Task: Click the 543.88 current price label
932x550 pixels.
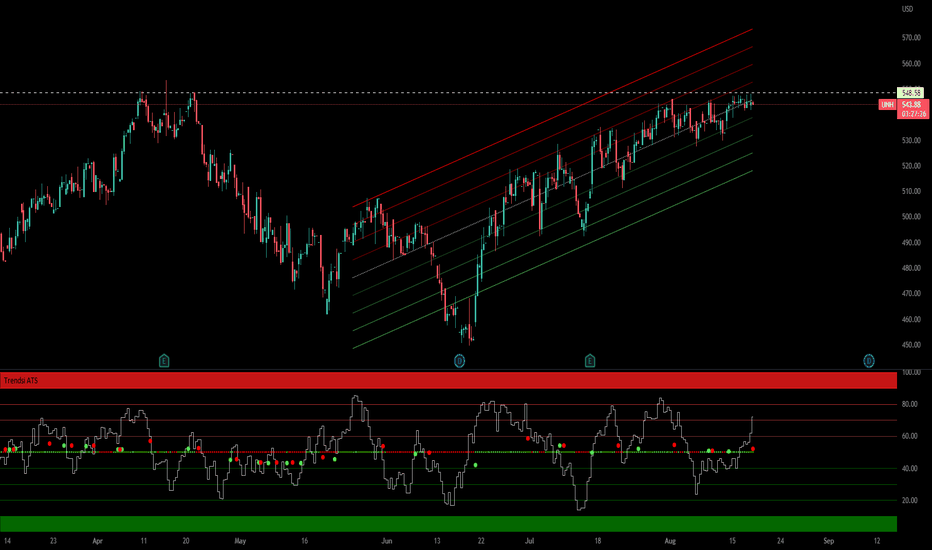Action: click(x=912, y=105)
